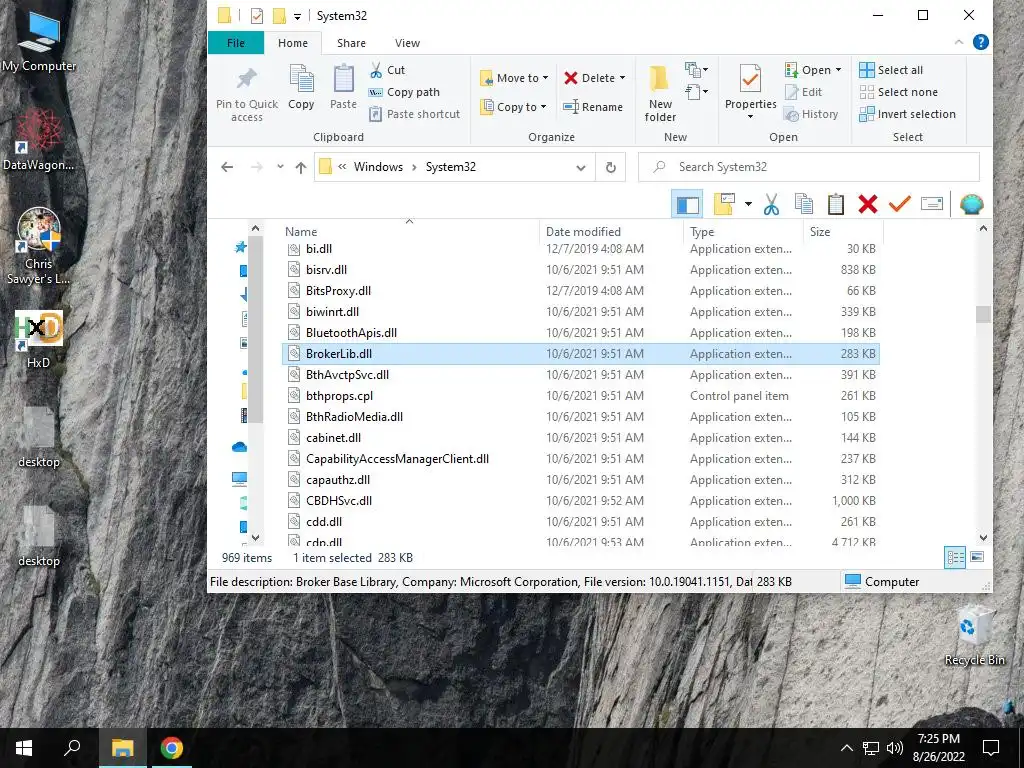Click Invert selection in the ribbon
Screen dimensions: 1024x768
click(908, 114)
